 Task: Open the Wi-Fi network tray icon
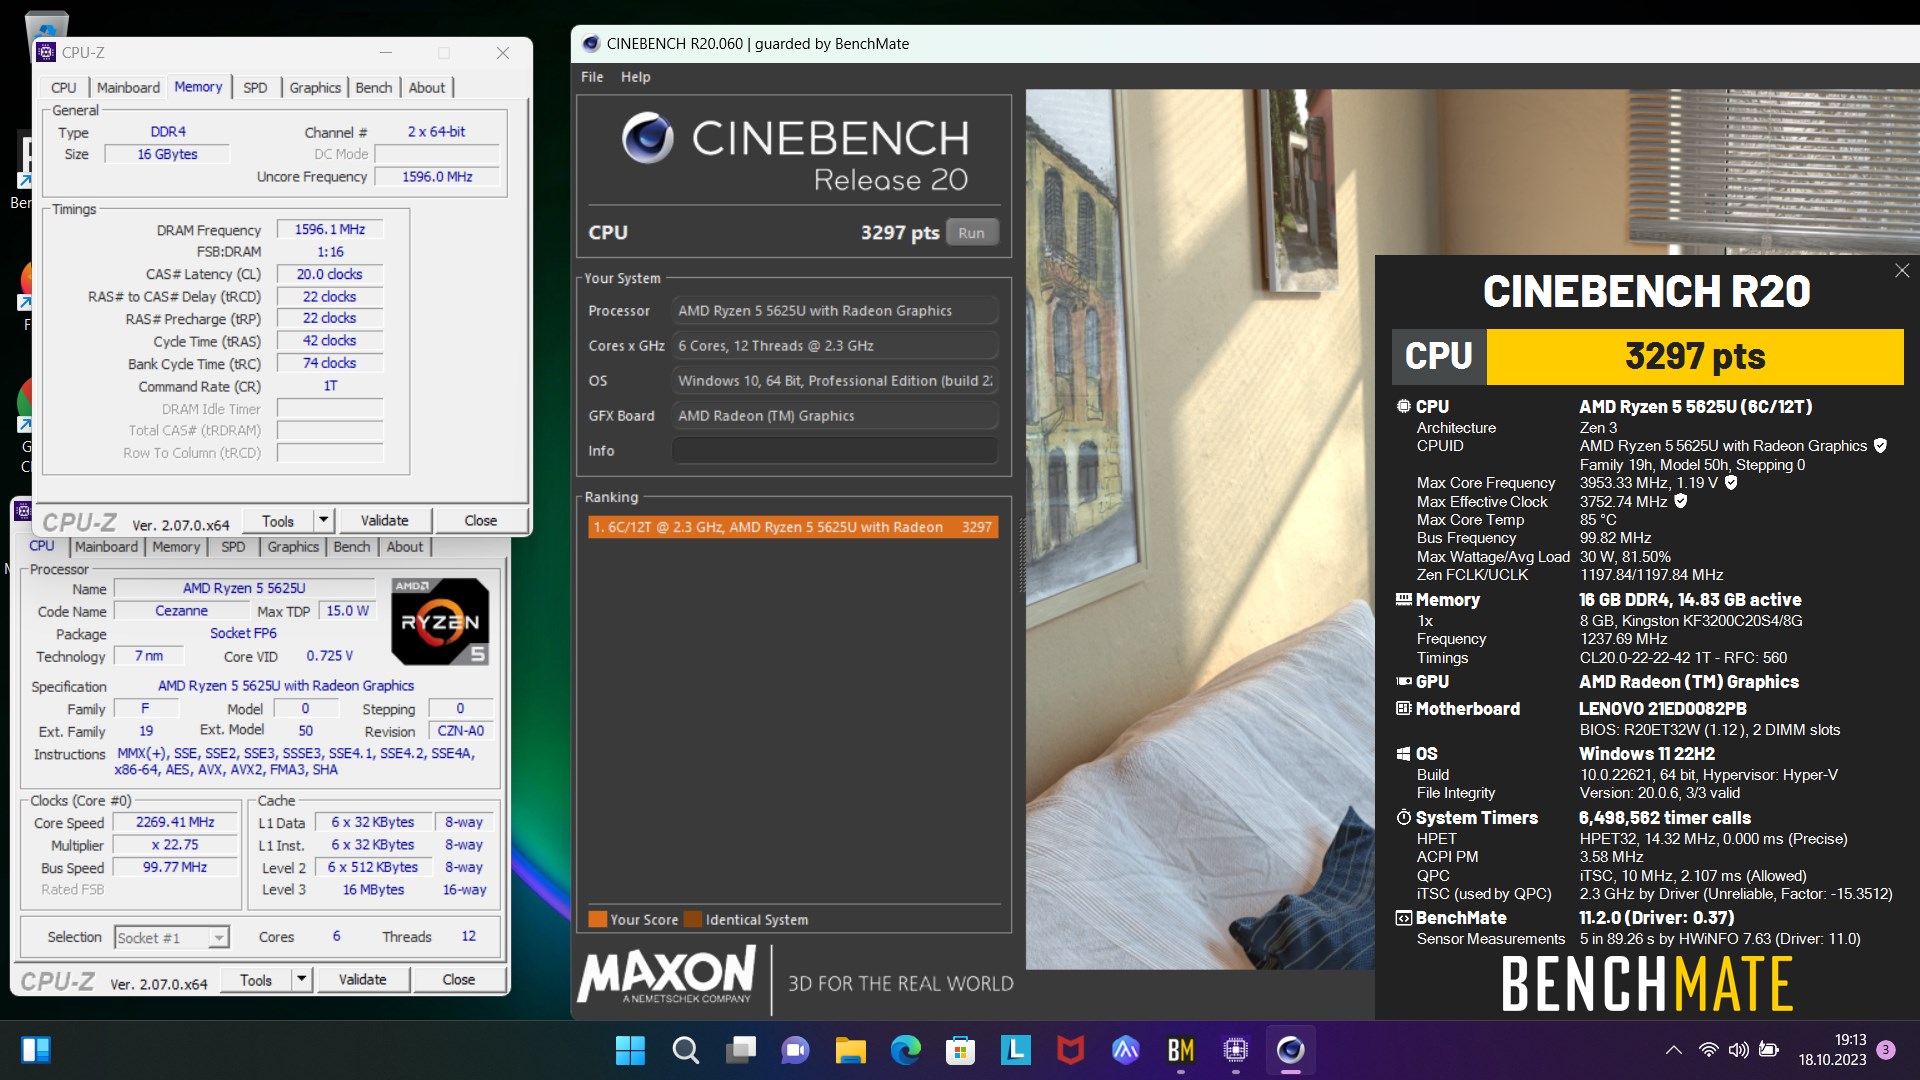point(1709,1050)
